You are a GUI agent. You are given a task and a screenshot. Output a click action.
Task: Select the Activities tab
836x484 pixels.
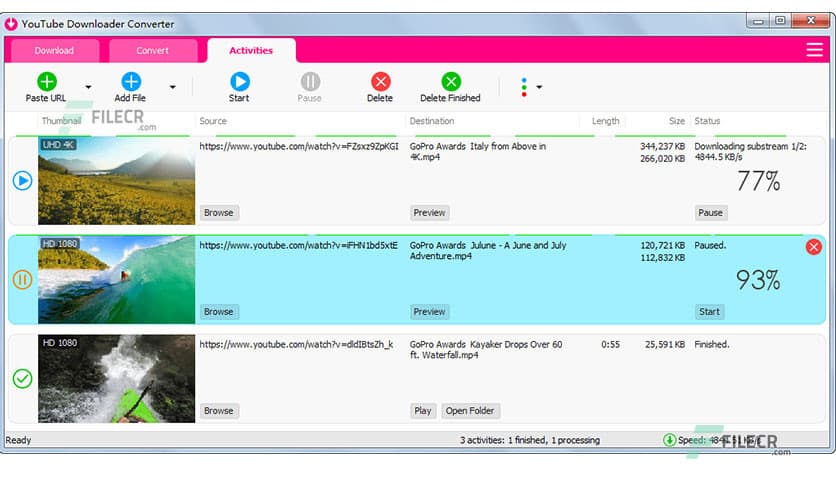click(x=251, y=51)
